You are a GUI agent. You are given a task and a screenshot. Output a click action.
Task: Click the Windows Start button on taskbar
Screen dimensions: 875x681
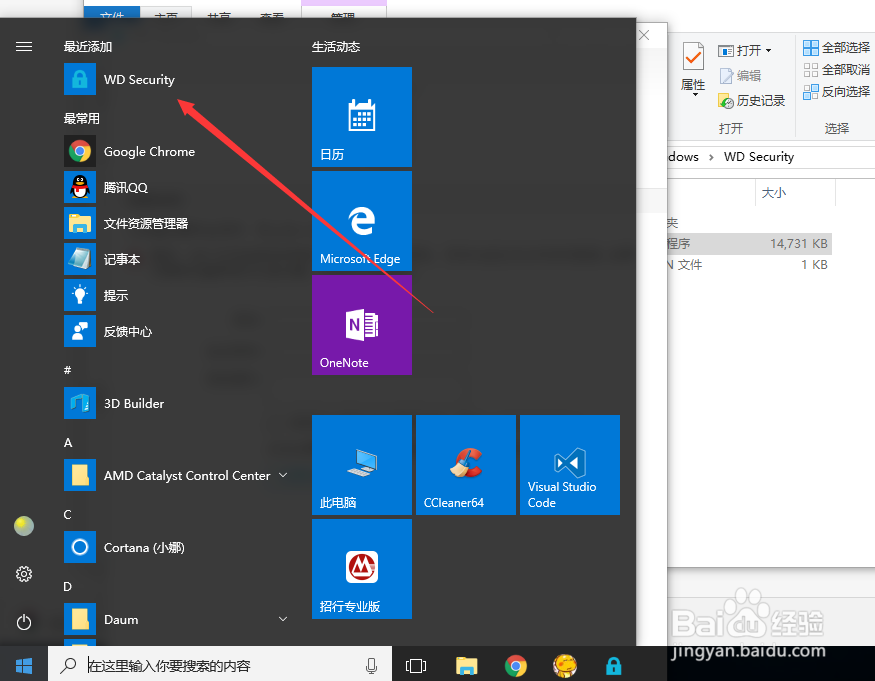23,665
